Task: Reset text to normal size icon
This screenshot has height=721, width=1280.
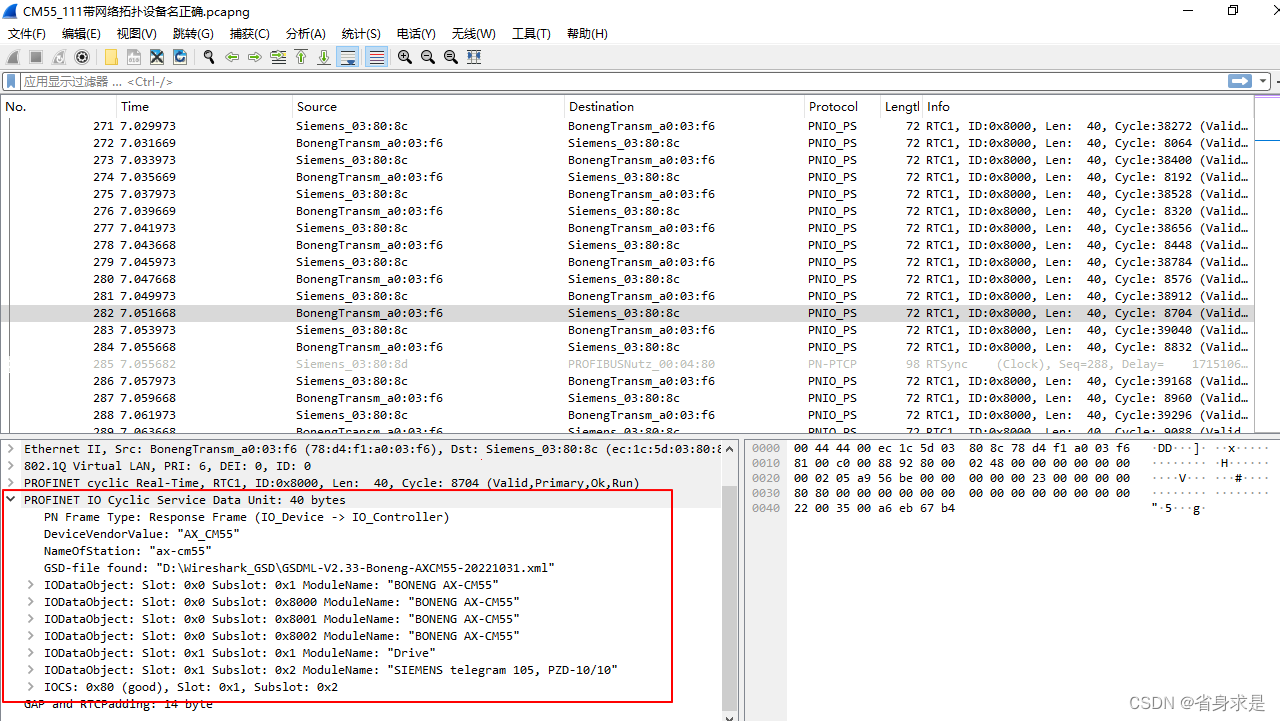Action: (x=451, y=57)
